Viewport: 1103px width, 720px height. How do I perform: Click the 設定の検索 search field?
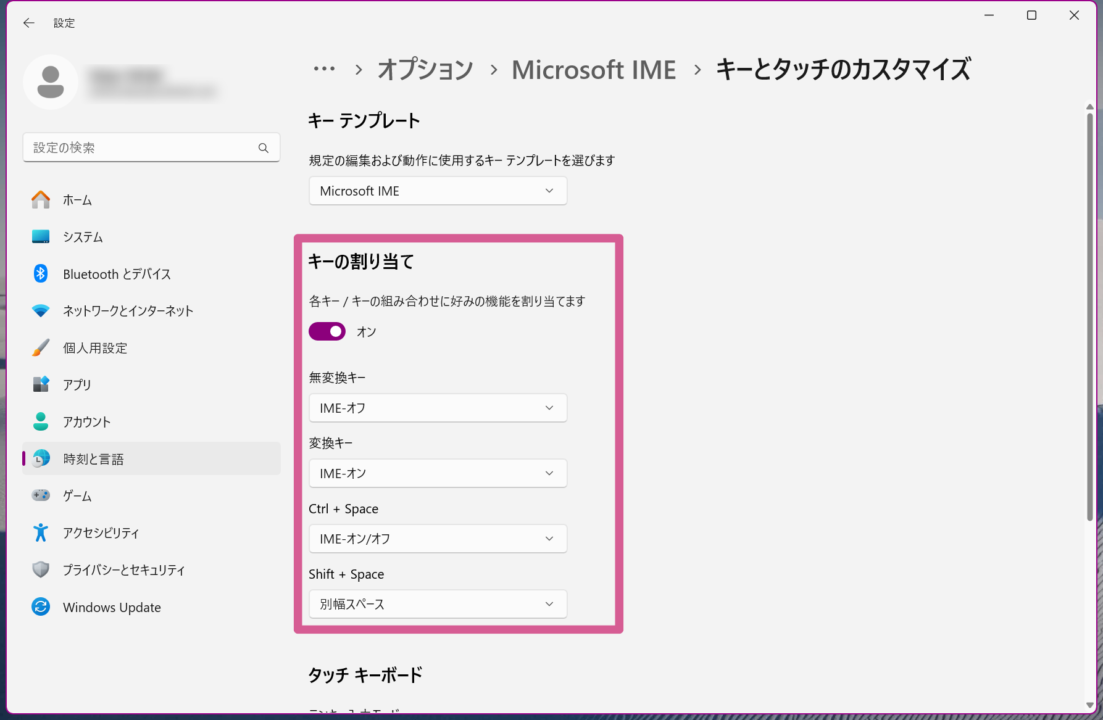click(x=151, y=148)
